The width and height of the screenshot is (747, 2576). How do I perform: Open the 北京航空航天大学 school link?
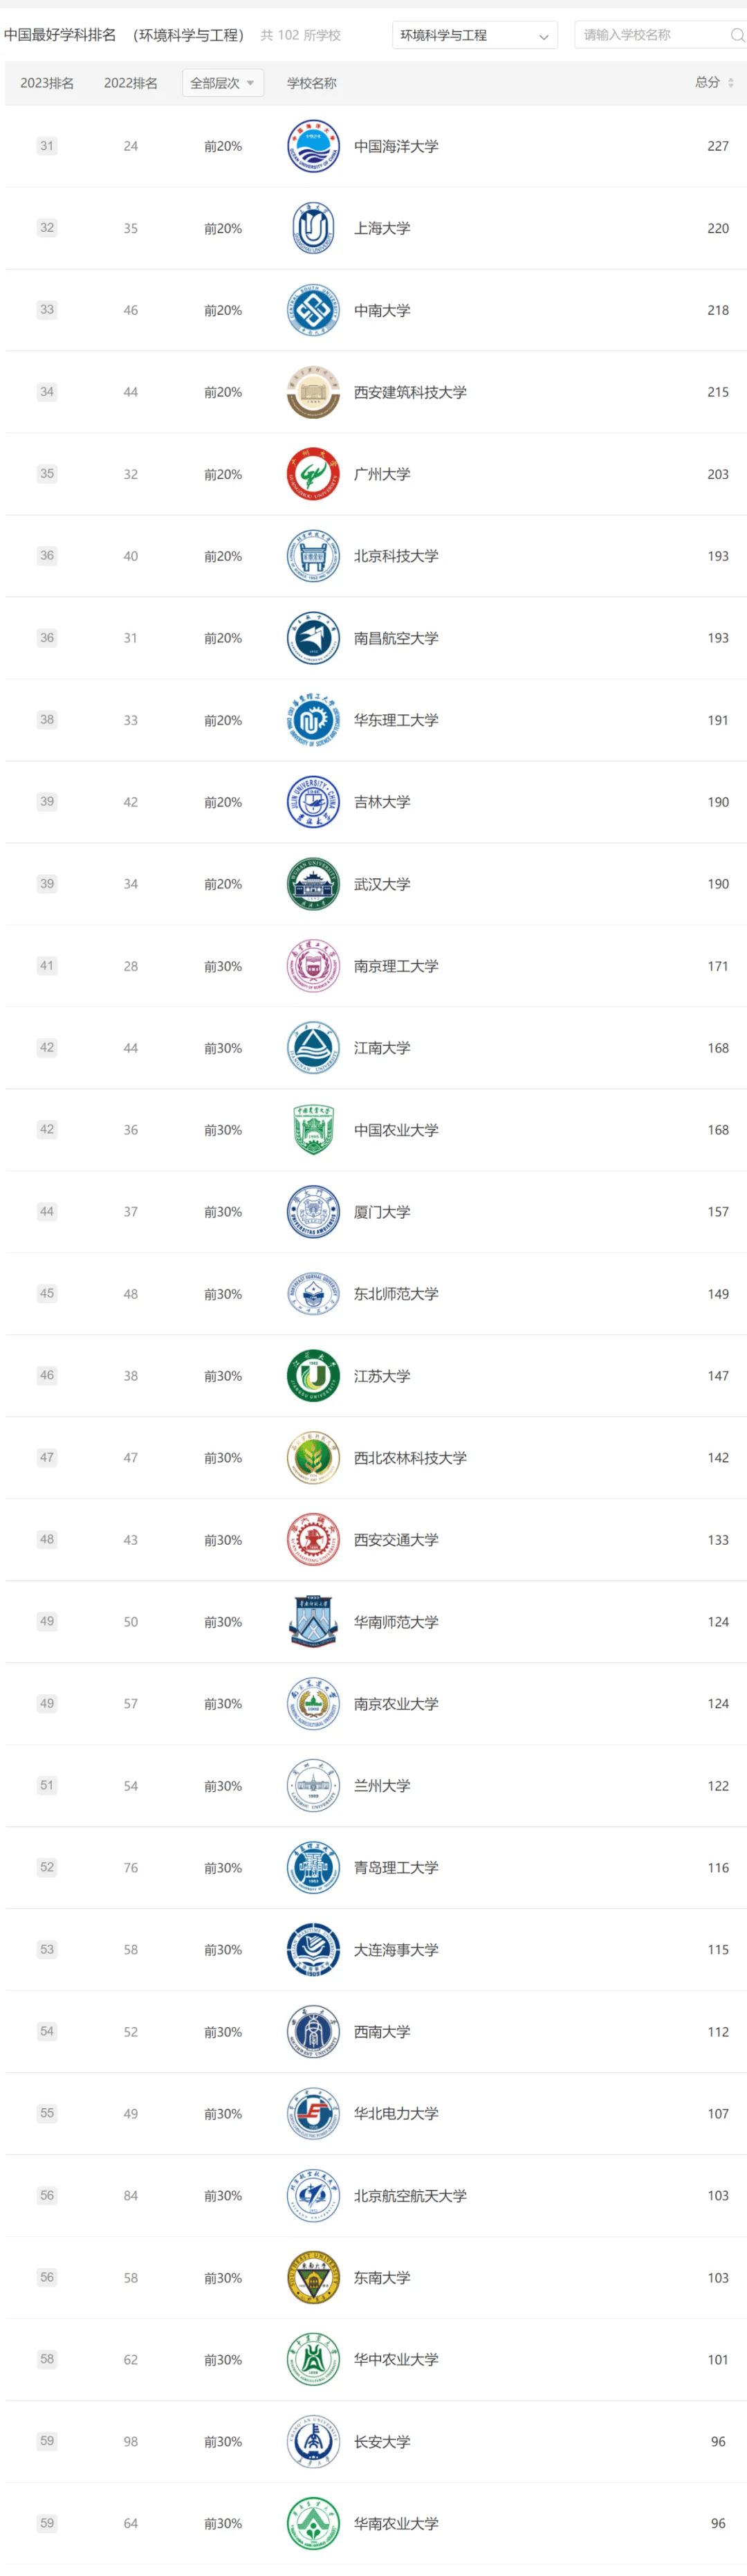tap(410, 2196)
